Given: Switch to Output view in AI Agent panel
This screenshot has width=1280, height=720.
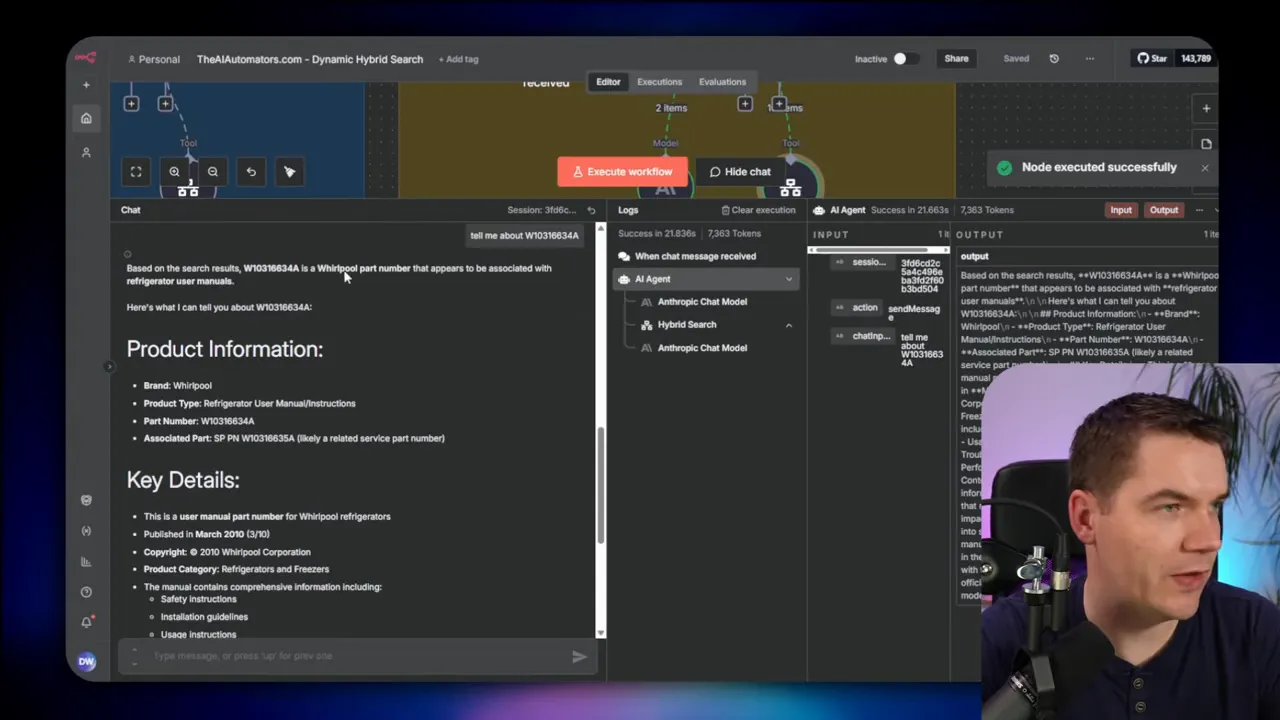Looking at the screenshot, I should click(1164, 210).
